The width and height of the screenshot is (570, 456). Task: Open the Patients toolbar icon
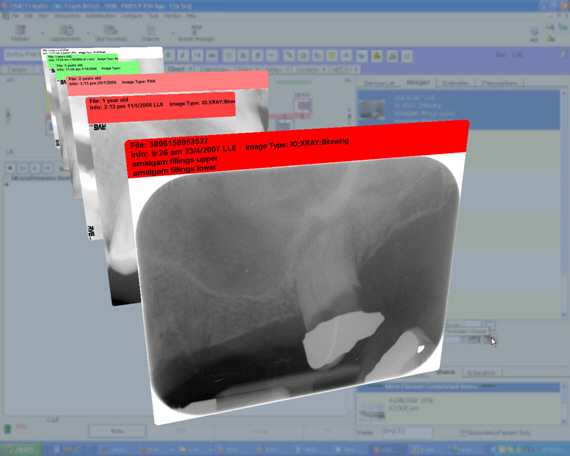click(x=20, y=33)
